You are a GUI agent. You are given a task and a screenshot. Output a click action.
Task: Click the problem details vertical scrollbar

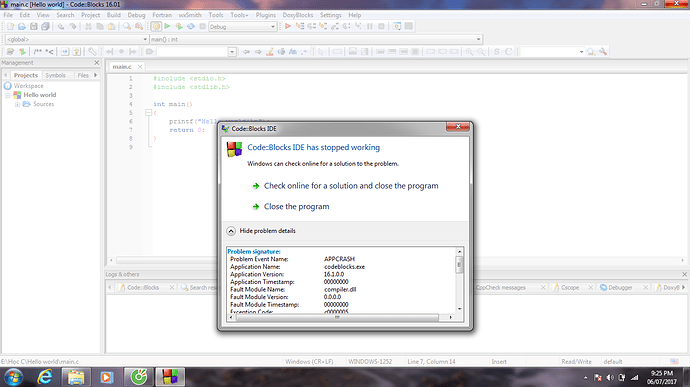pyautogui.click(x=459, y=280)
